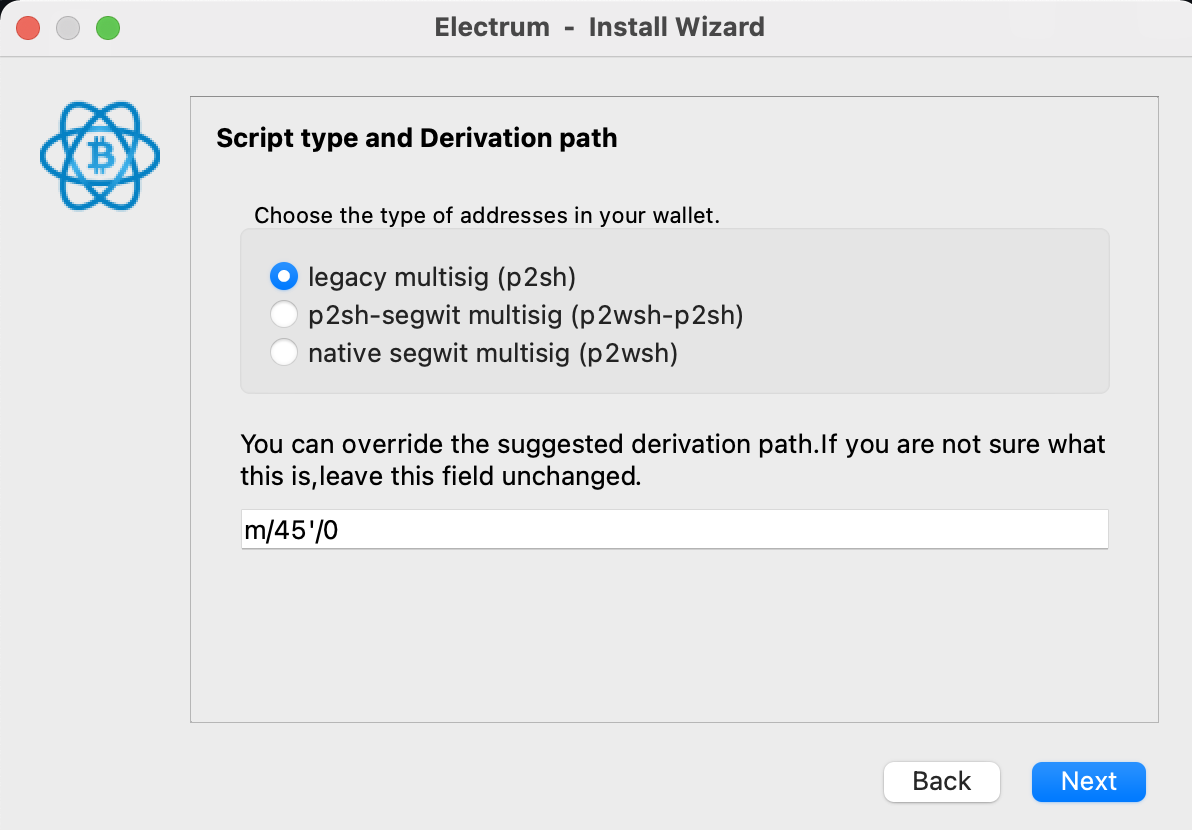
Task: Select the "legacy multisig (p2sh)" option
Action: coord(283,276)
